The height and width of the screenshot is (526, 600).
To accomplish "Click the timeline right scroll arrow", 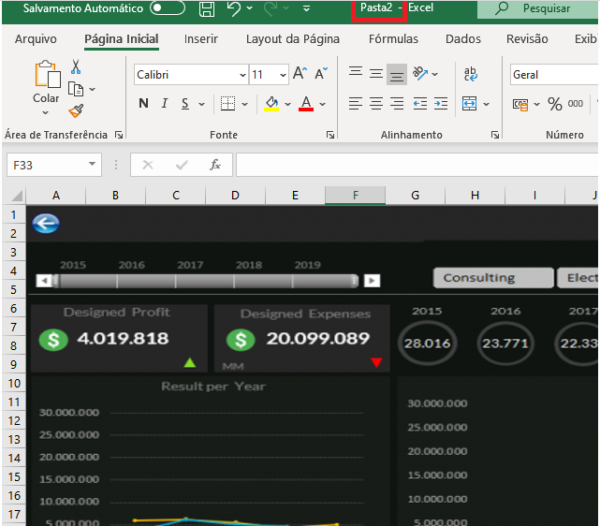I will [372, 281].
